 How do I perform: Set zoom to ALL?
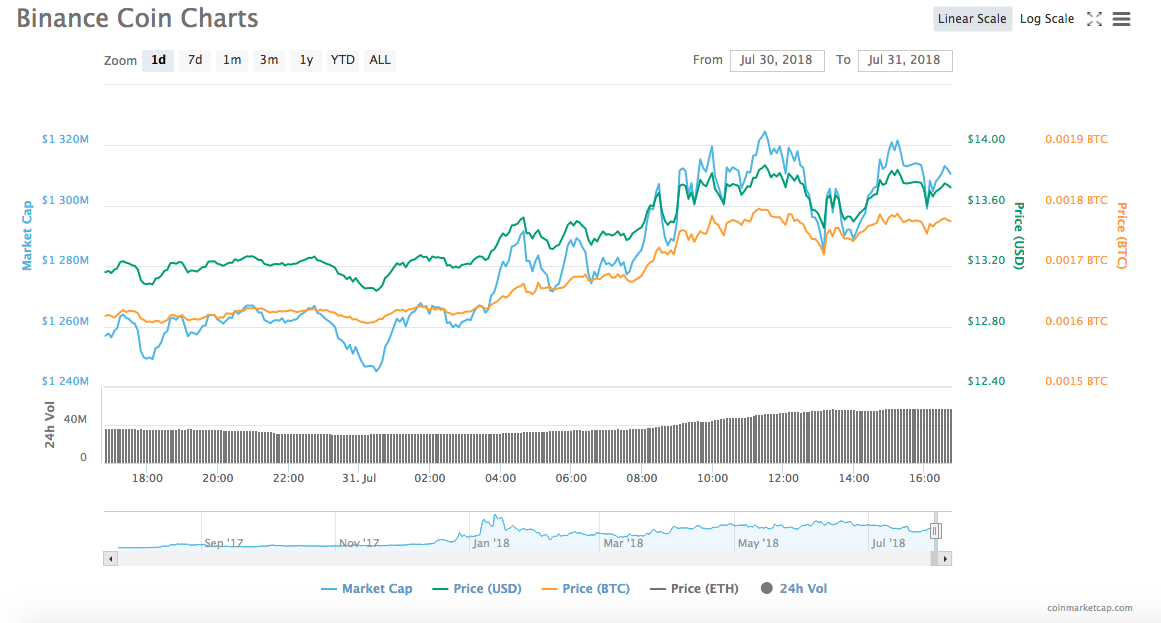tap(380, 60)
